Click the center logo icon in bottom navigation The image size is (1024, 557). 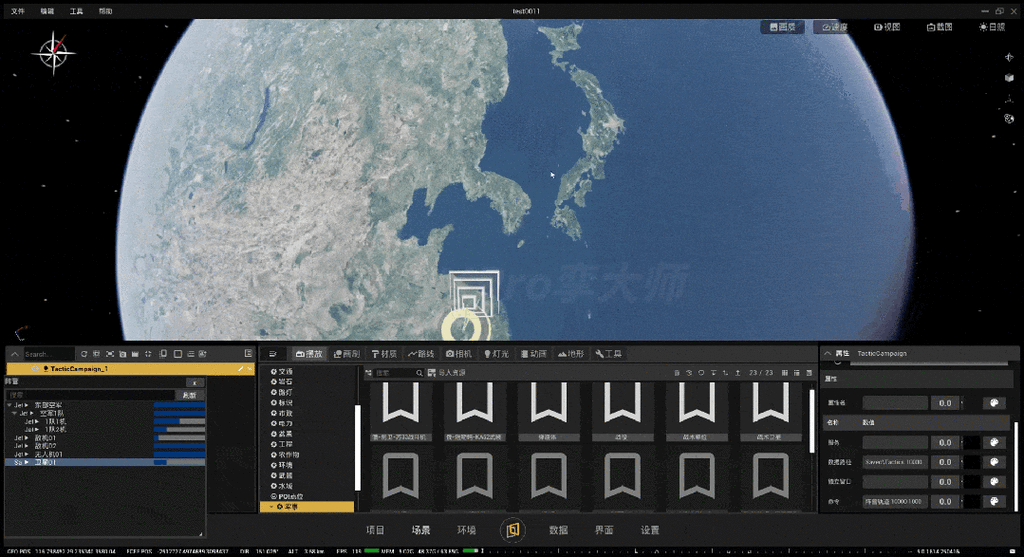tap(513, 530)
